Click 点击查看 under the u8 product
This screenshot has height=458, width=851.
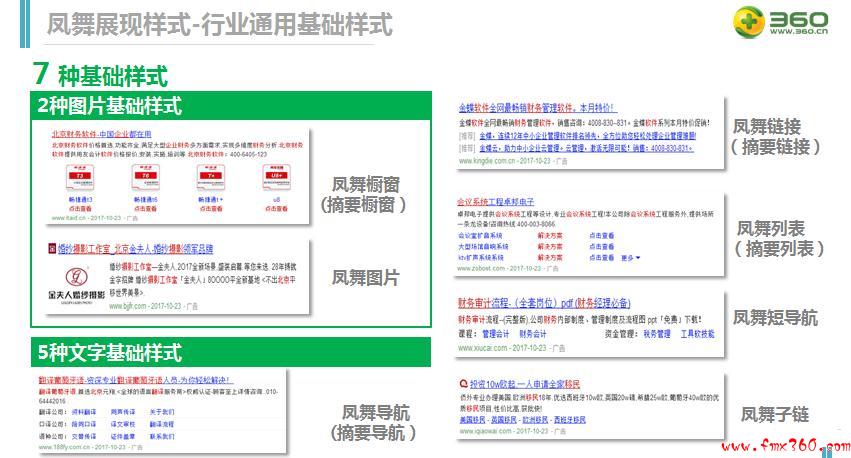point(276,209)
